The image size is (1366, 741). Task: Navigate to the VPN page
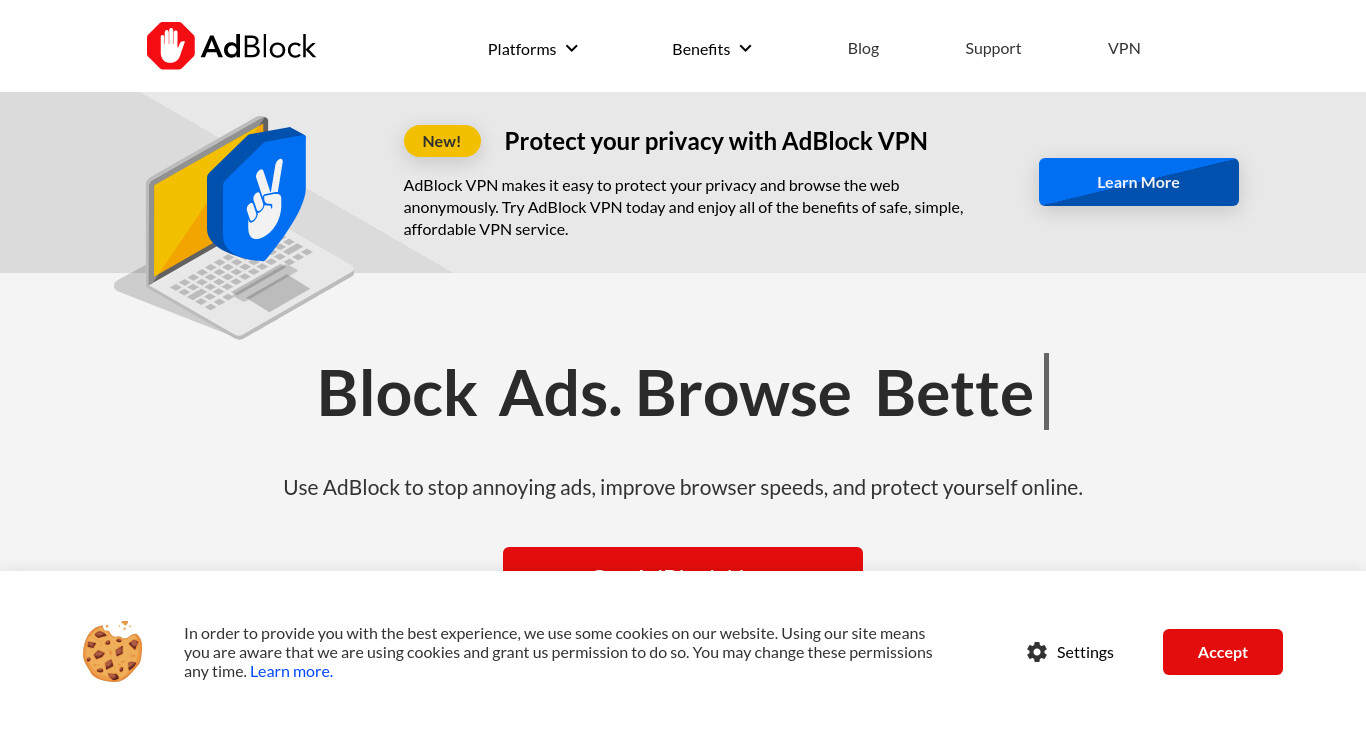[x=1124, y=48]
